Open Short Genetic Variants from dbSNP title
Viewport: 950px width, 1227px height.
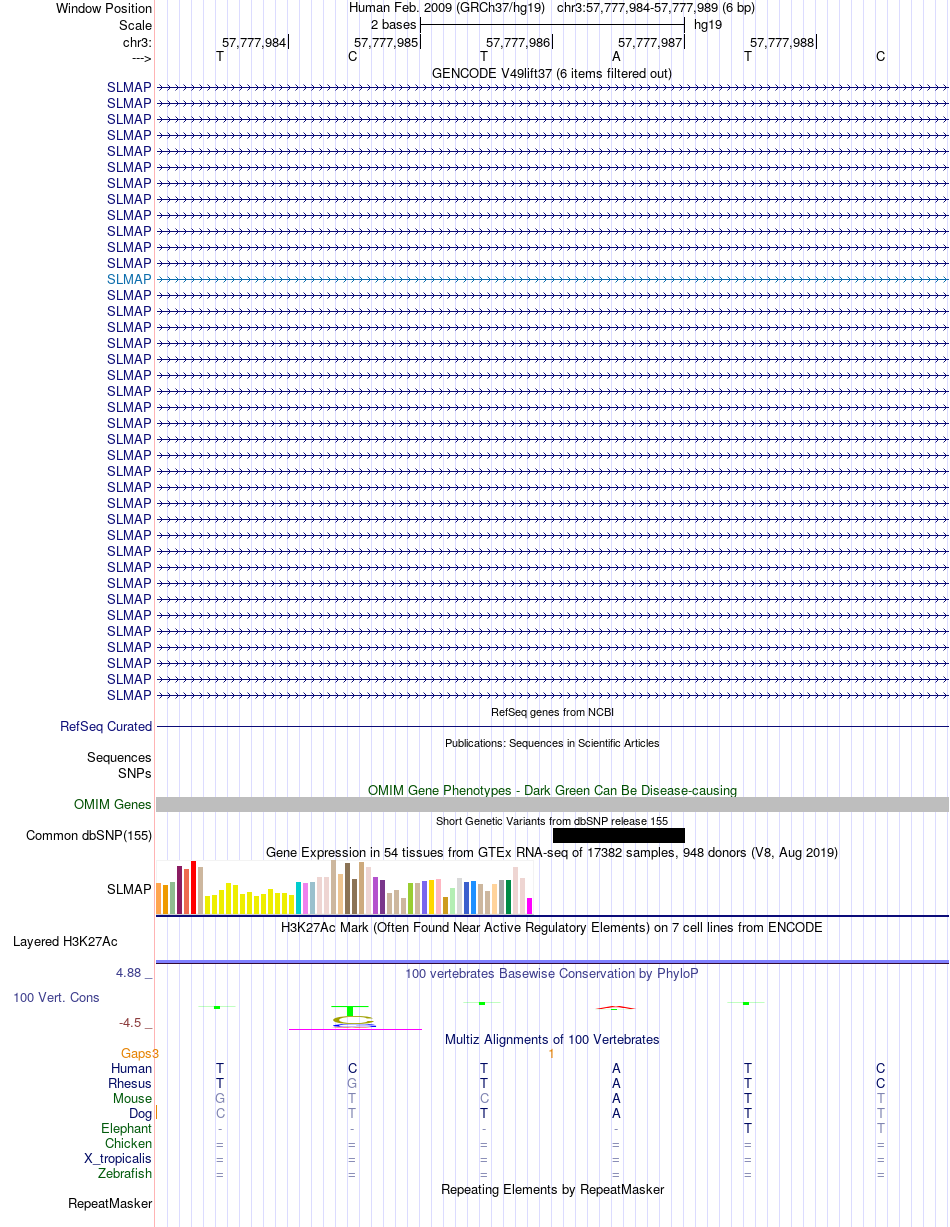[x=552, y=821]
